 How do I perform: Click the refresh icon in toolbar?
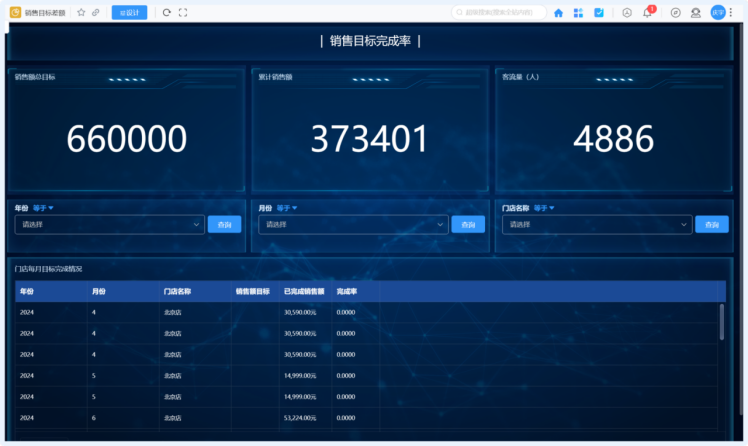click(167, 13)
